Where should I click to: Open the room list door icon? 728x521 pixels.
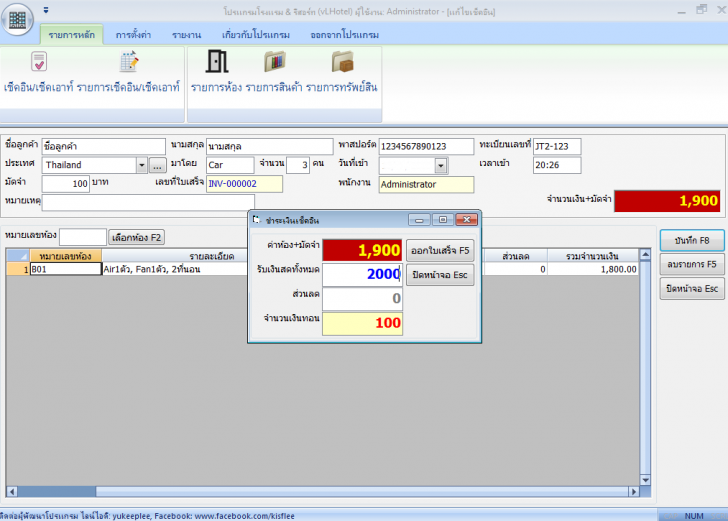[217, 61]
